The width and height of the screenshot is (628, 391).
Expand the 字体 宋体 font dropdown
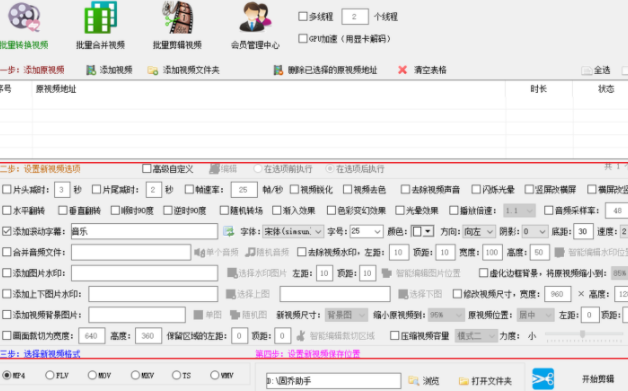tap(293, 232)
